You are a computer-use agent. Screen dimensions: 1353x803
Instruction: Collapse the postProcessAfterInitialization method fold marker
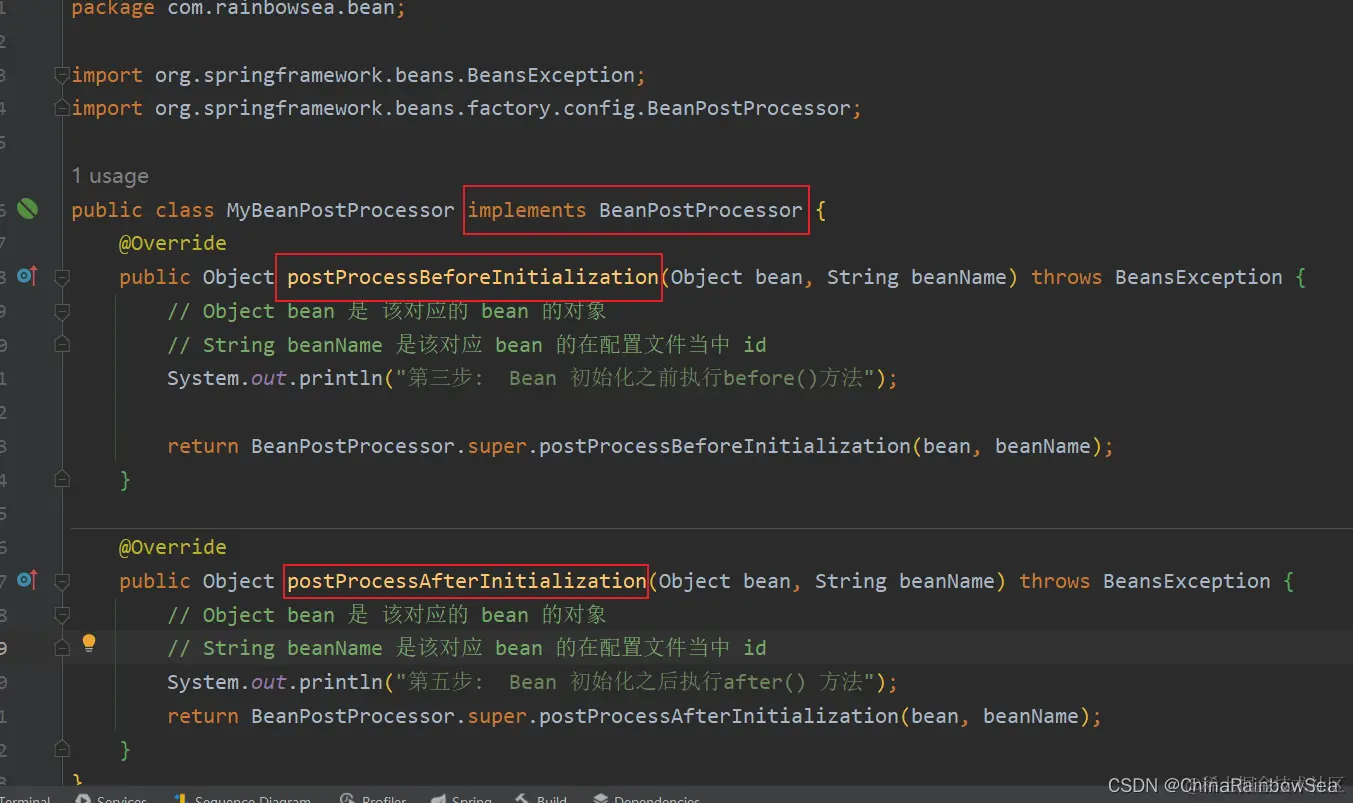[x=62, y=581]
